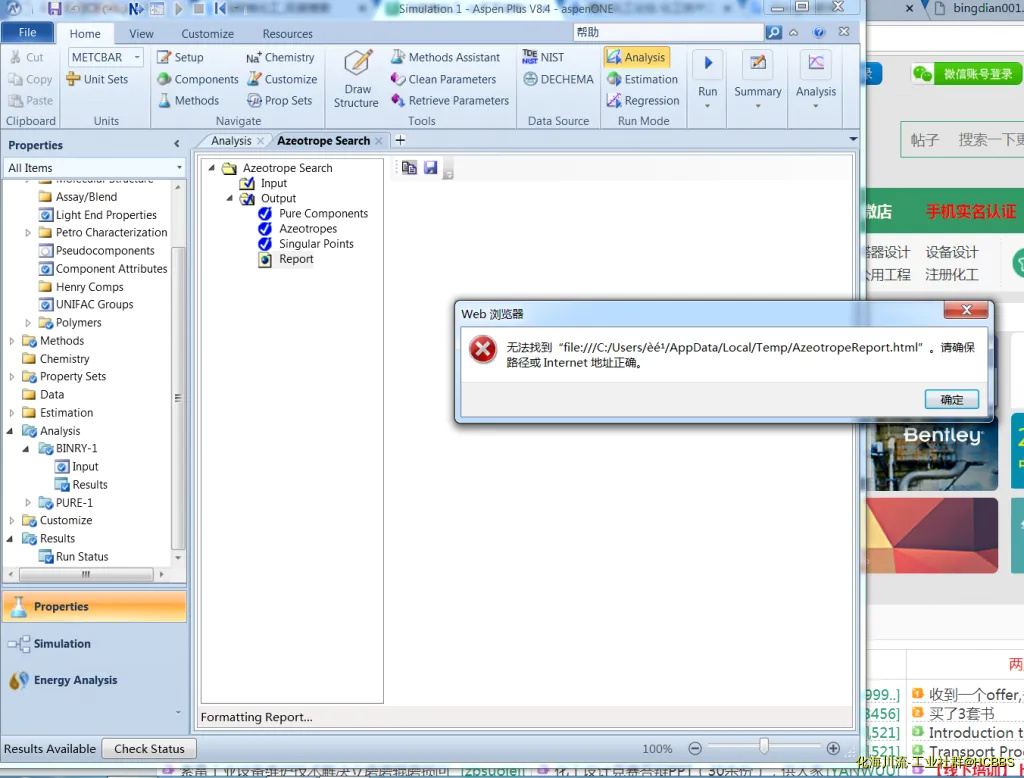The image size is (1024, 778).
Task: Launch the Draw Structure tool
Action: point(357,78)
